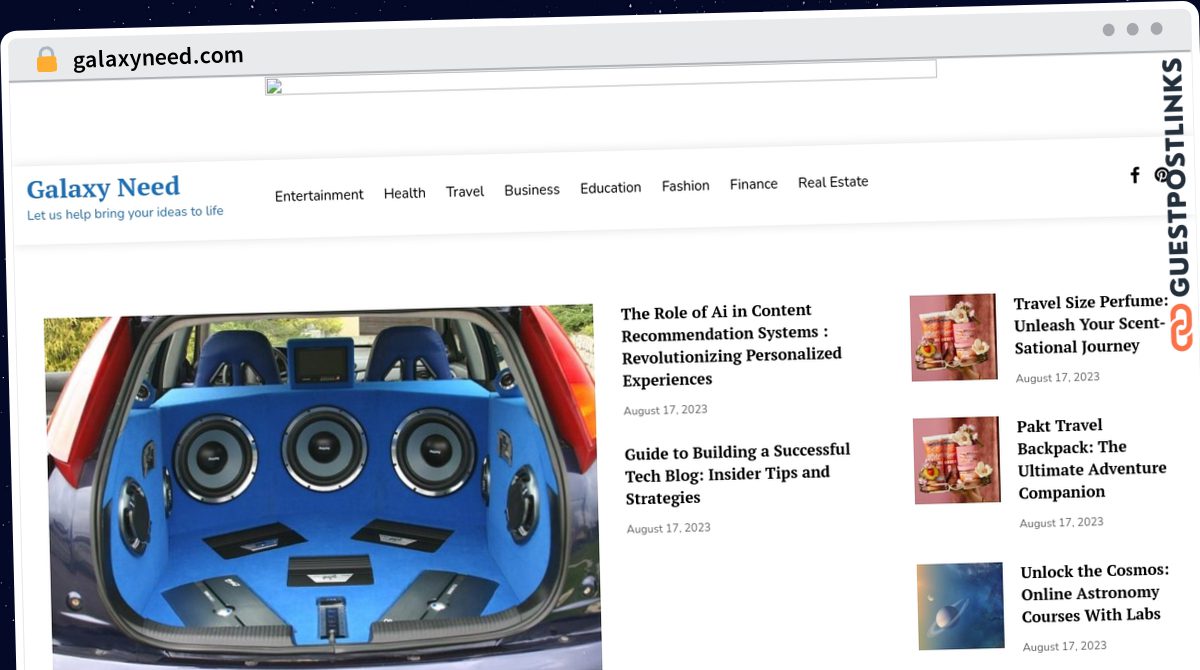Select Fashion in navigation bar
Viewport: 1200px width, 670px height.
click(686, 186)
